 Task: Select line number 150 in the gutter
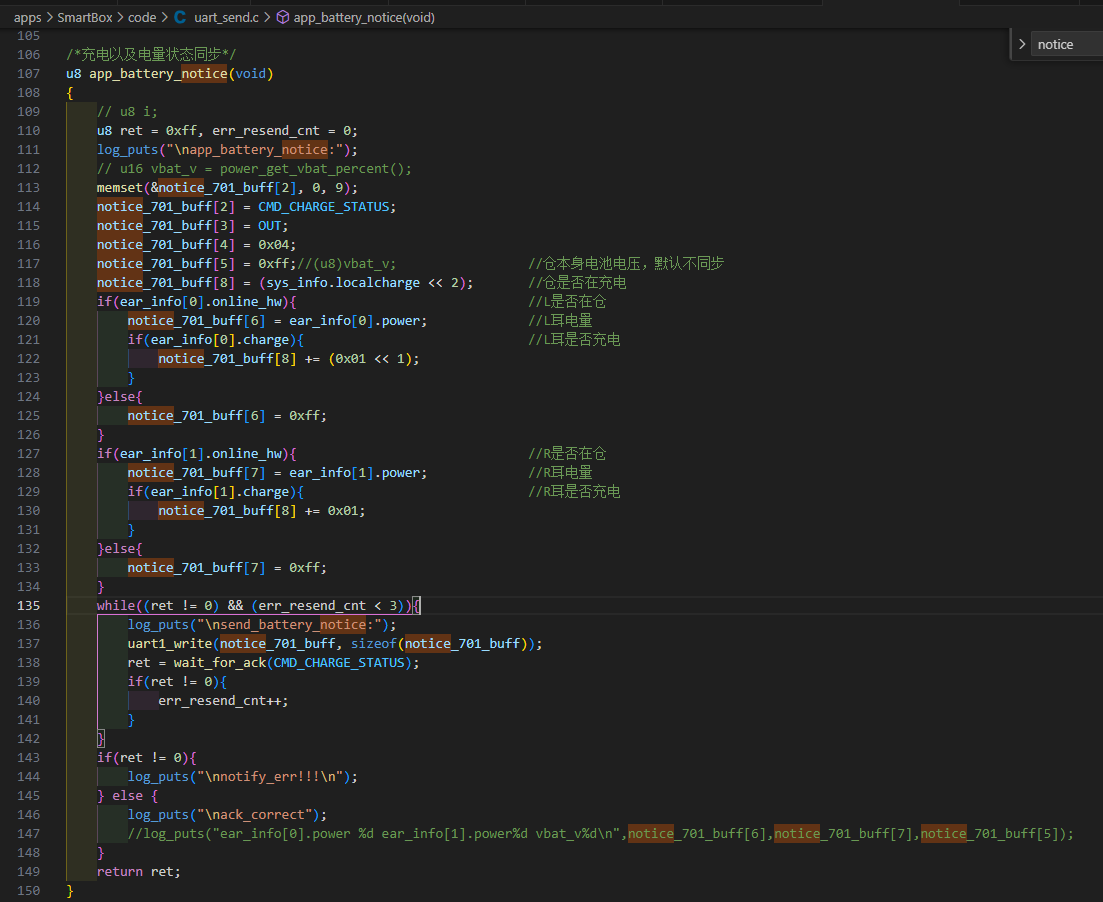pyautogui.click(x=29, y=890)
